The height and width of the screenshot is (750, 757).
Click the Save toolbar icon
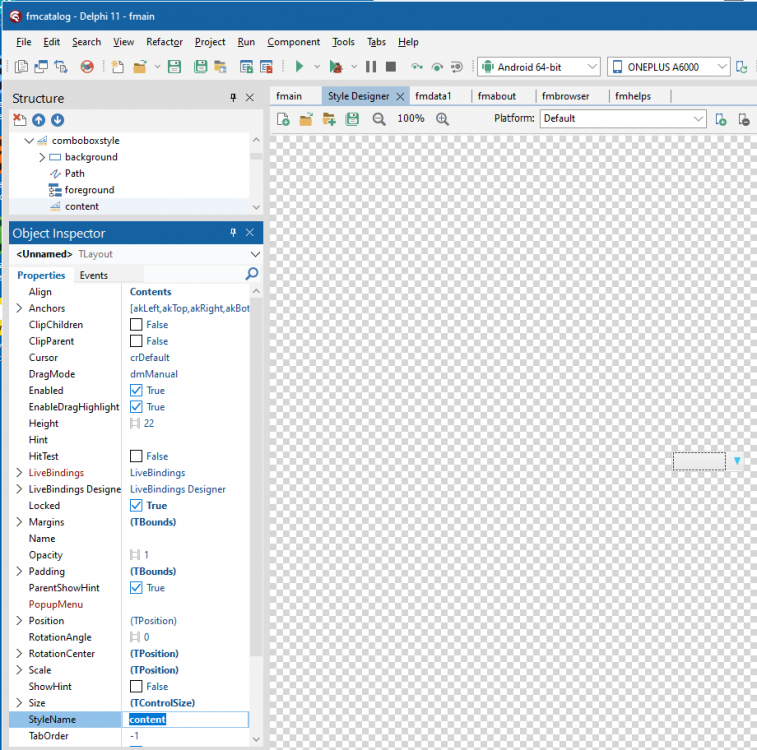click(x=174, y=67)
